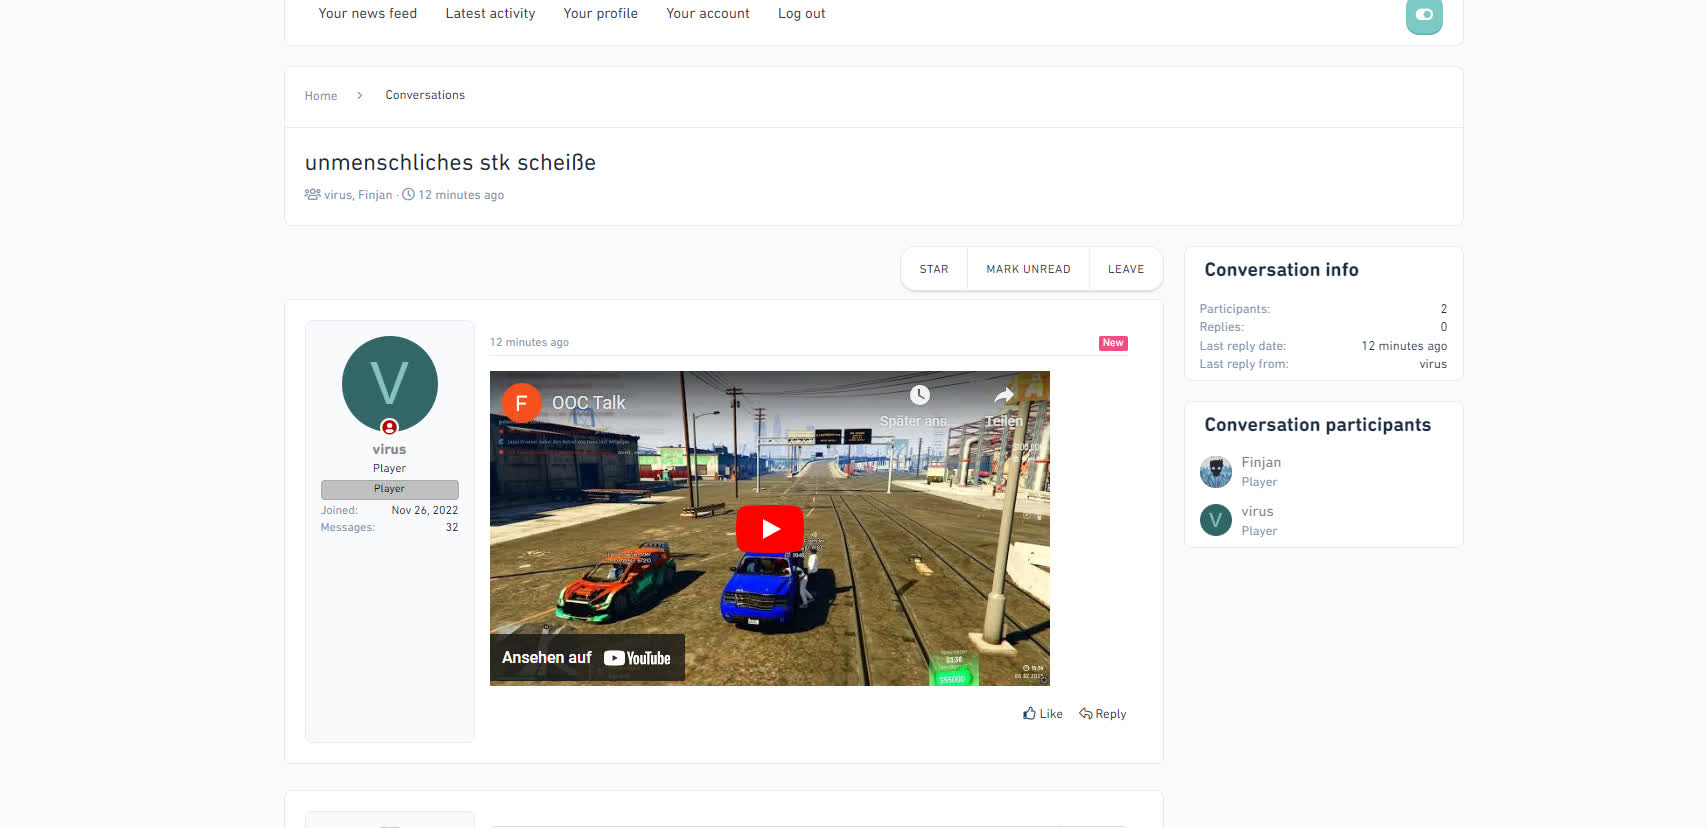Click Joined date Nov 26, 2022

425,510
